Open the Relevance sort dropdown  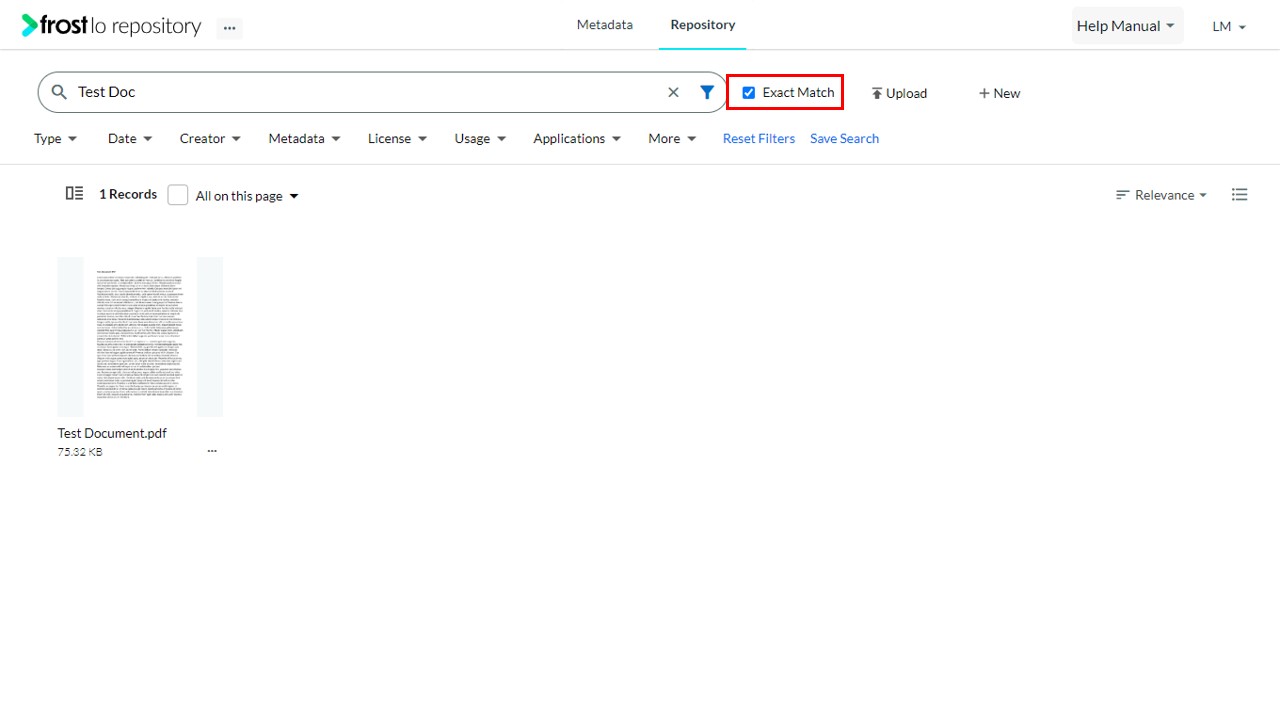click(1161, 195)
